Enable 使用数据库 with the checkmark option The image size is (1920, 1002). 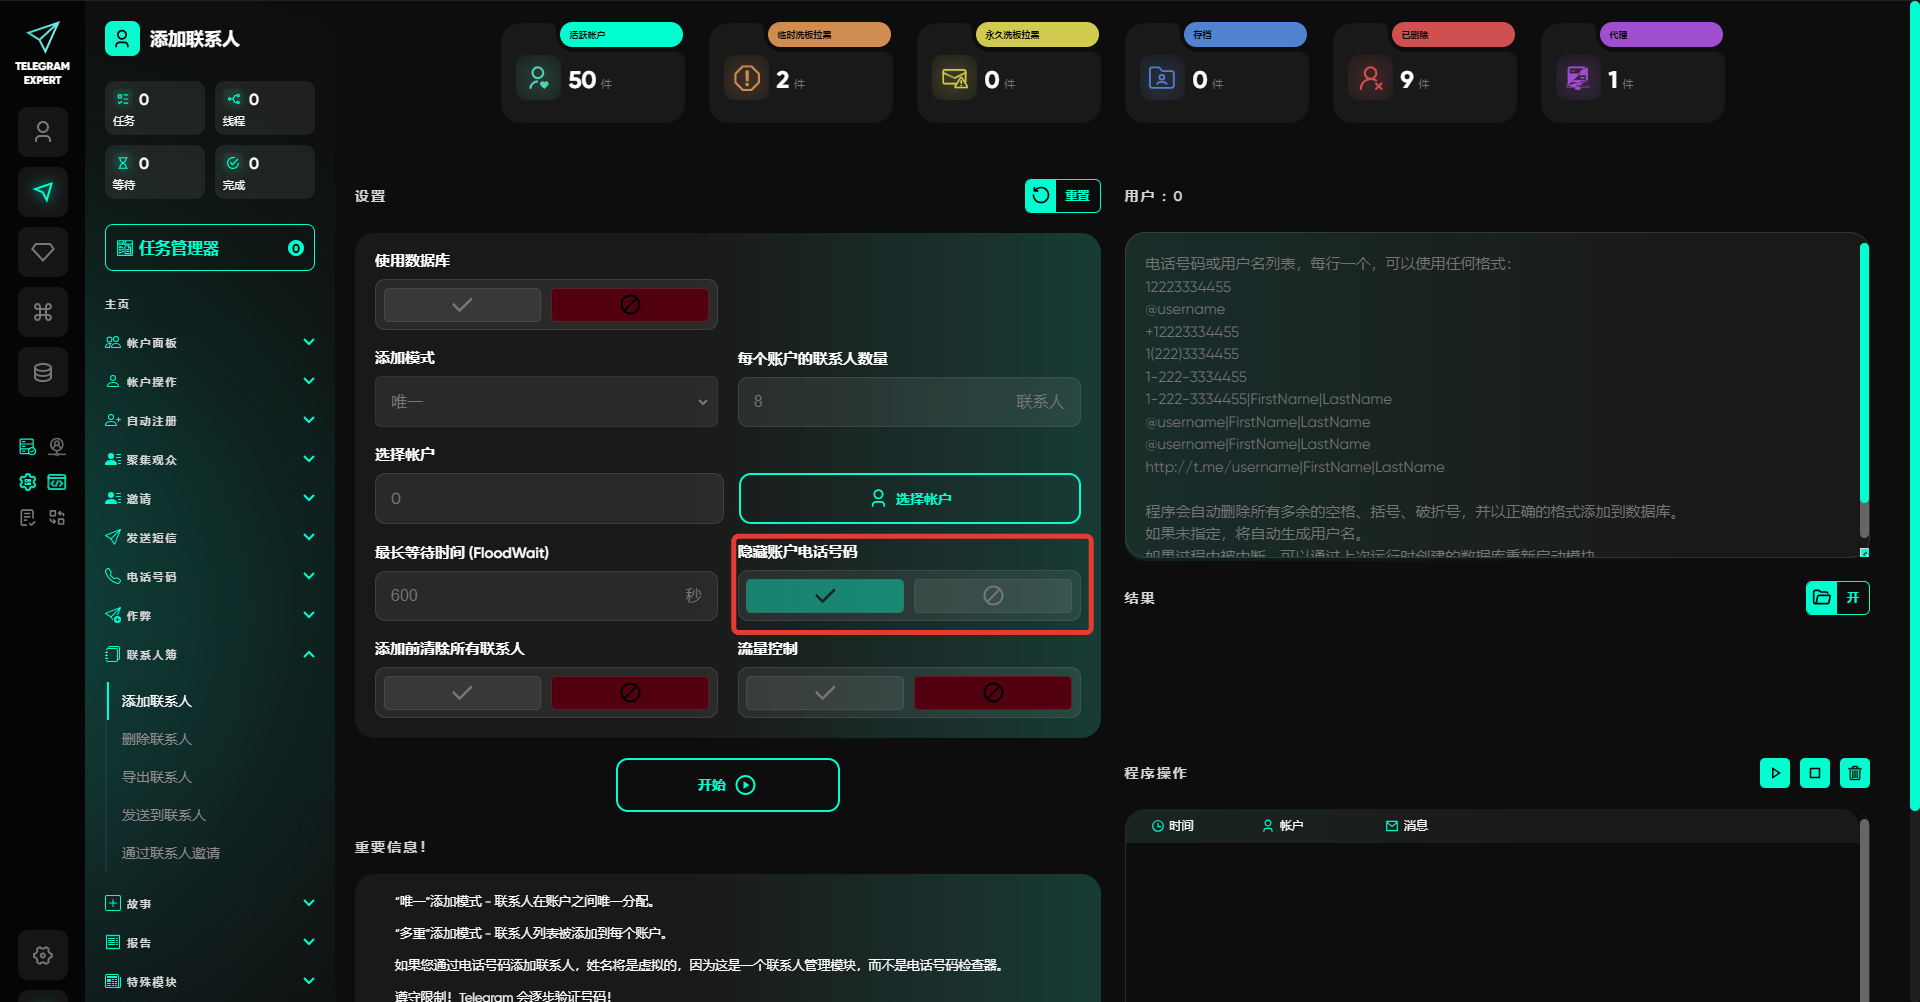pos(462,305)
